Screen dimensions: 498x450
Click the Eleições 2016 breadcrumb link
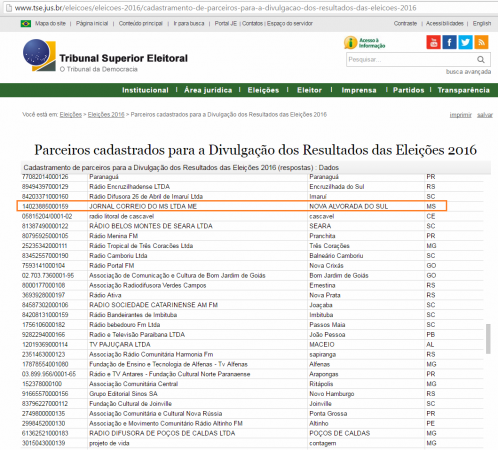pos(106,115)
